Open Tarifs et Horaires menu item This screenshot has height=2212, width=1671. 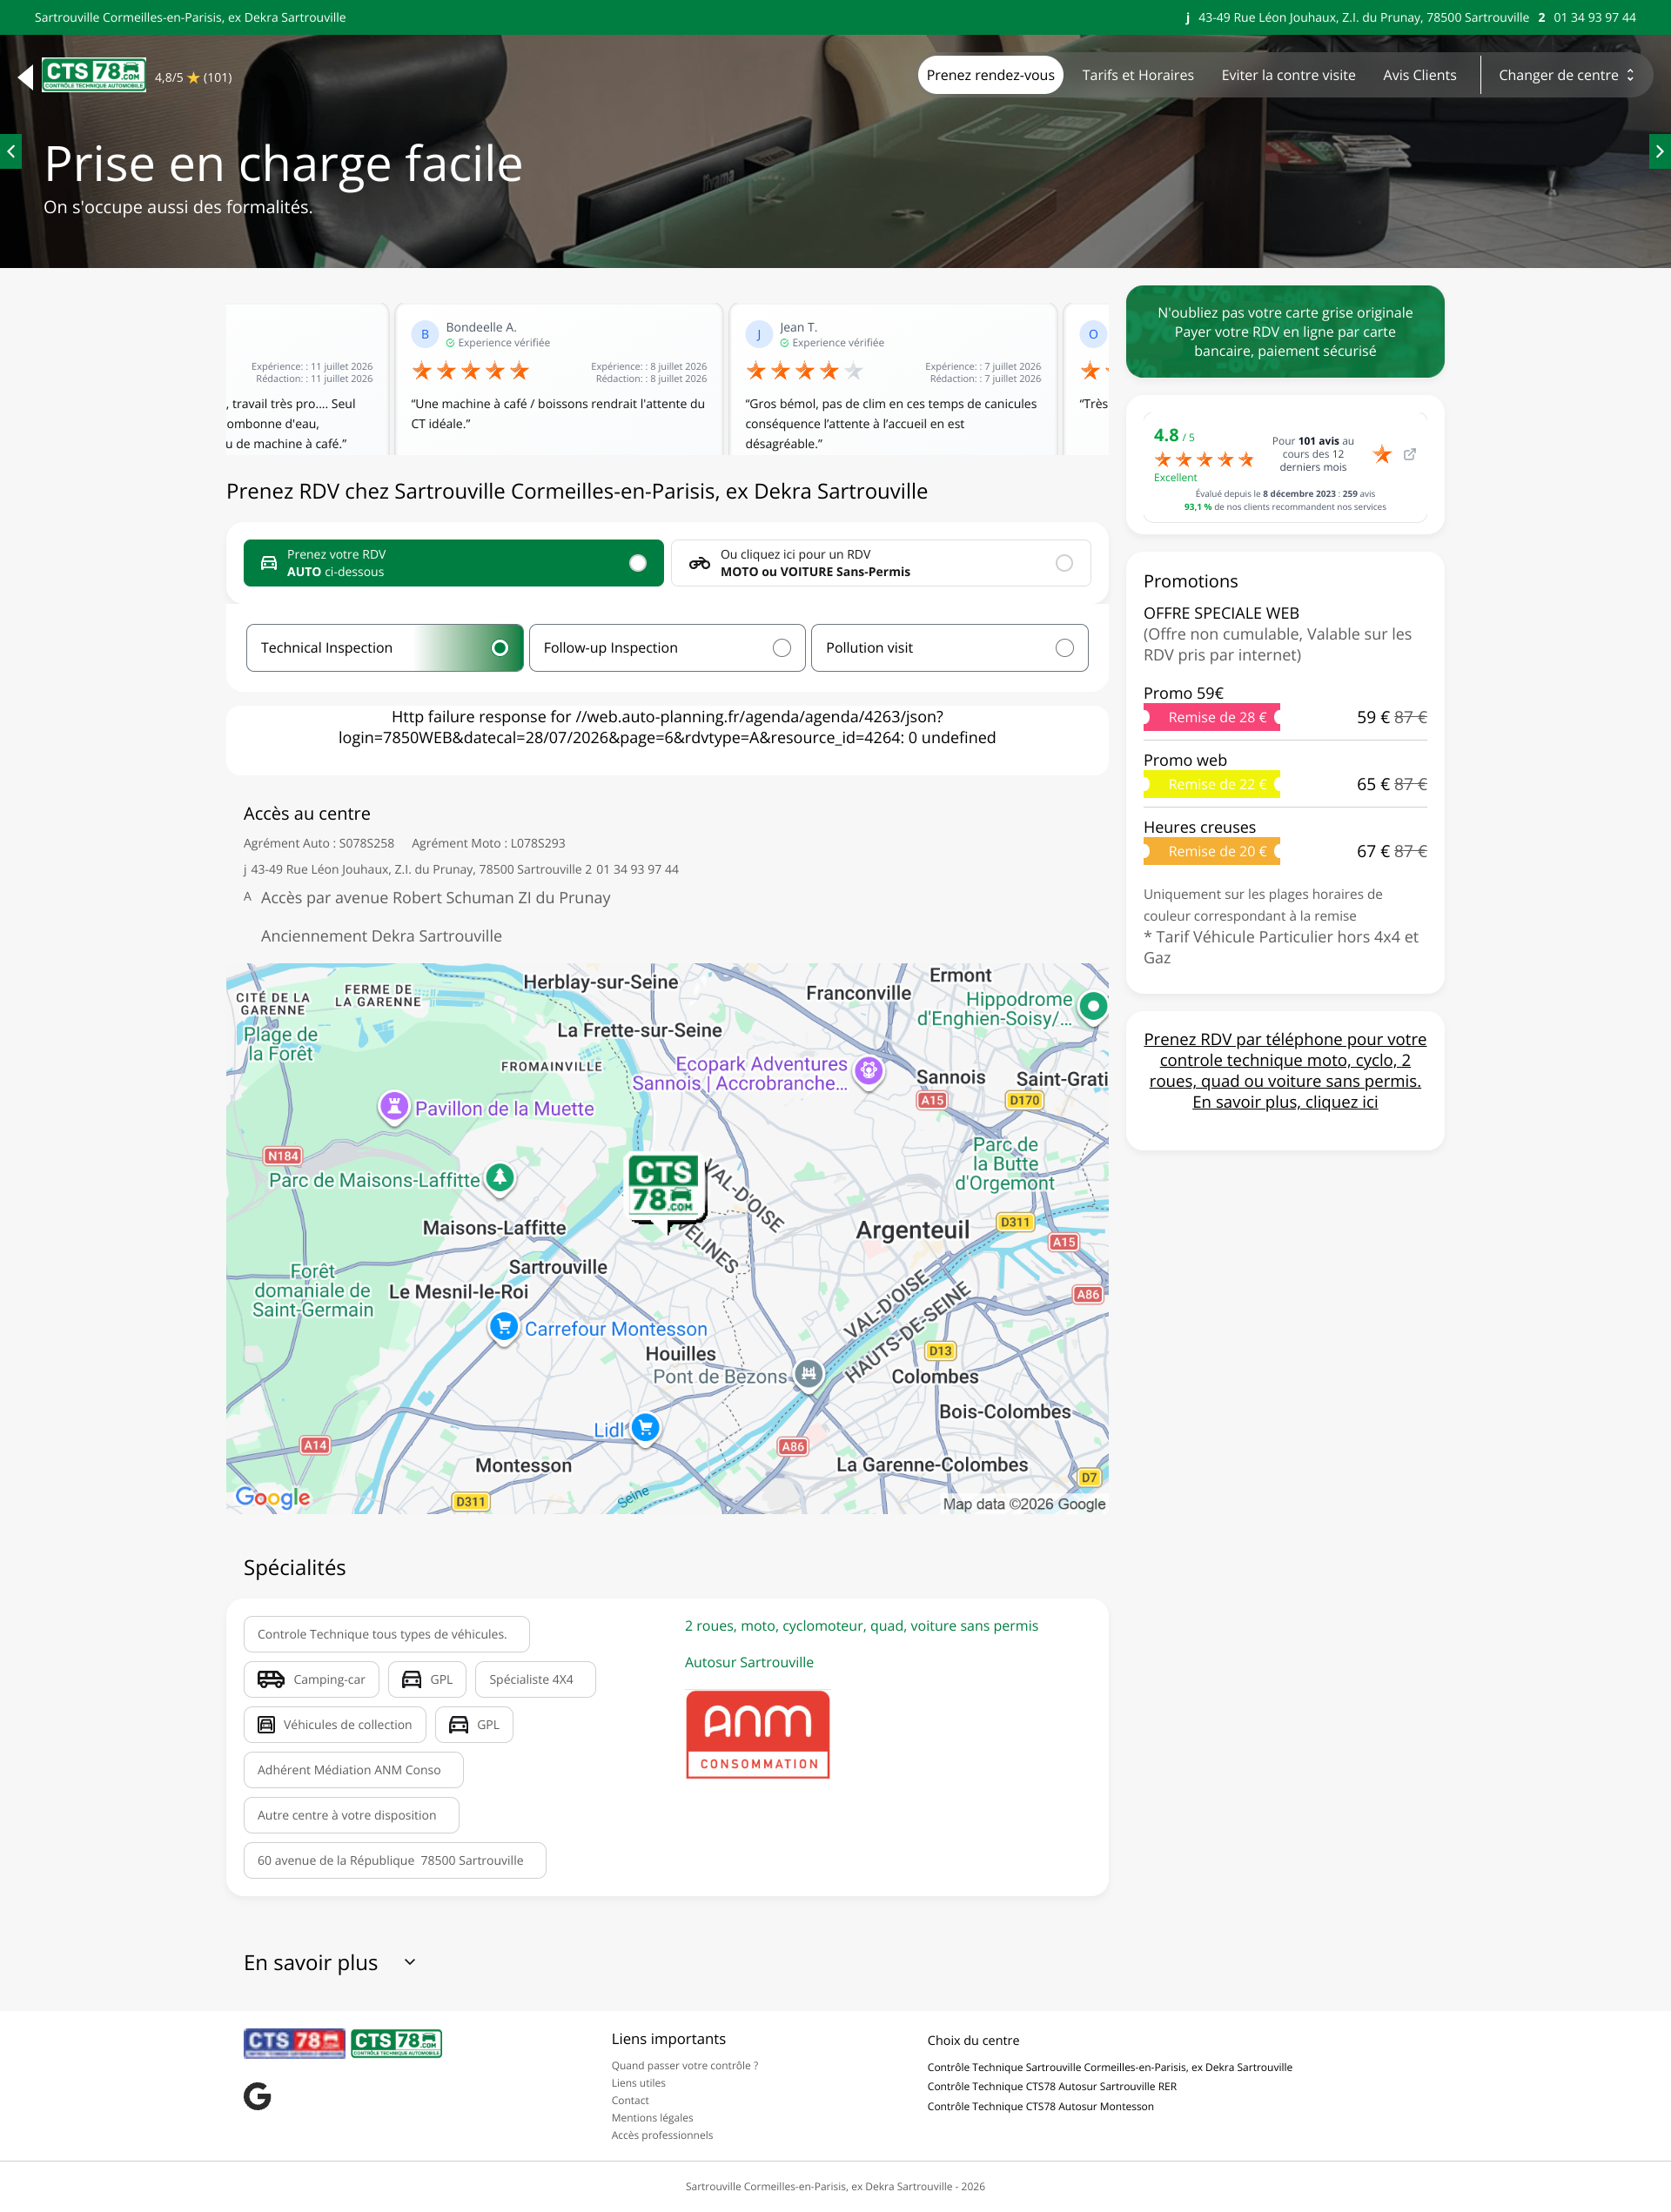(x=1137, y=75)
